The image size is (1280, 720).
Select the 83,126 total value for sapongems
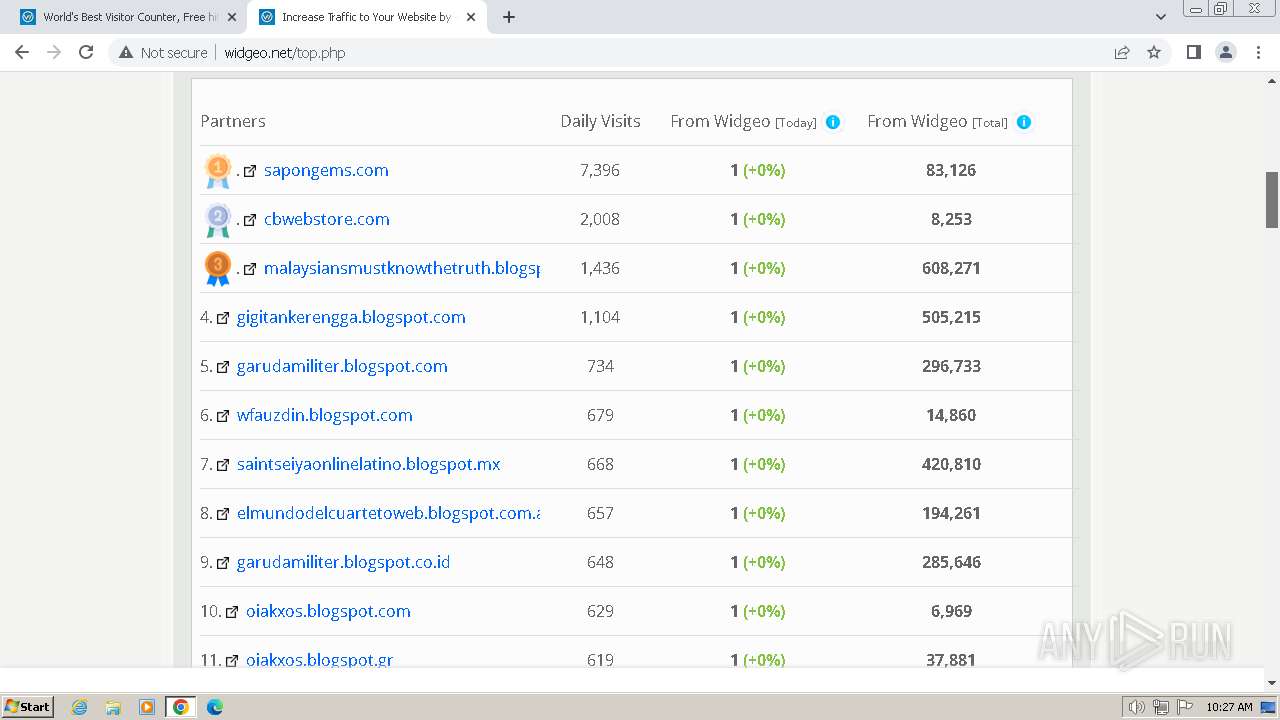pyautogui.click(x=951, y=171)
